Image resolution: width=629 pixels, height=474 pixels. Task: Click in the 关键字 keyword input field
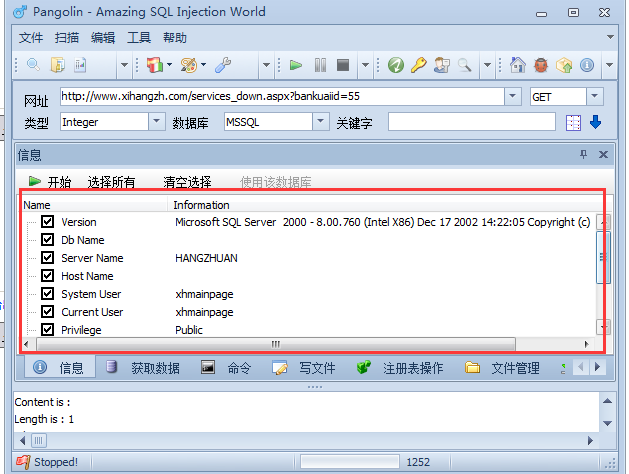(471, 122)
